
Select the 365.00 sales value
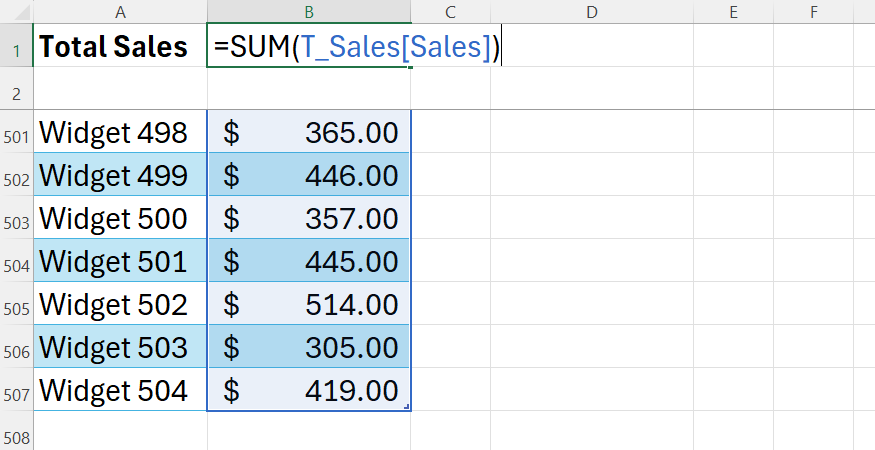coord(309,132)
